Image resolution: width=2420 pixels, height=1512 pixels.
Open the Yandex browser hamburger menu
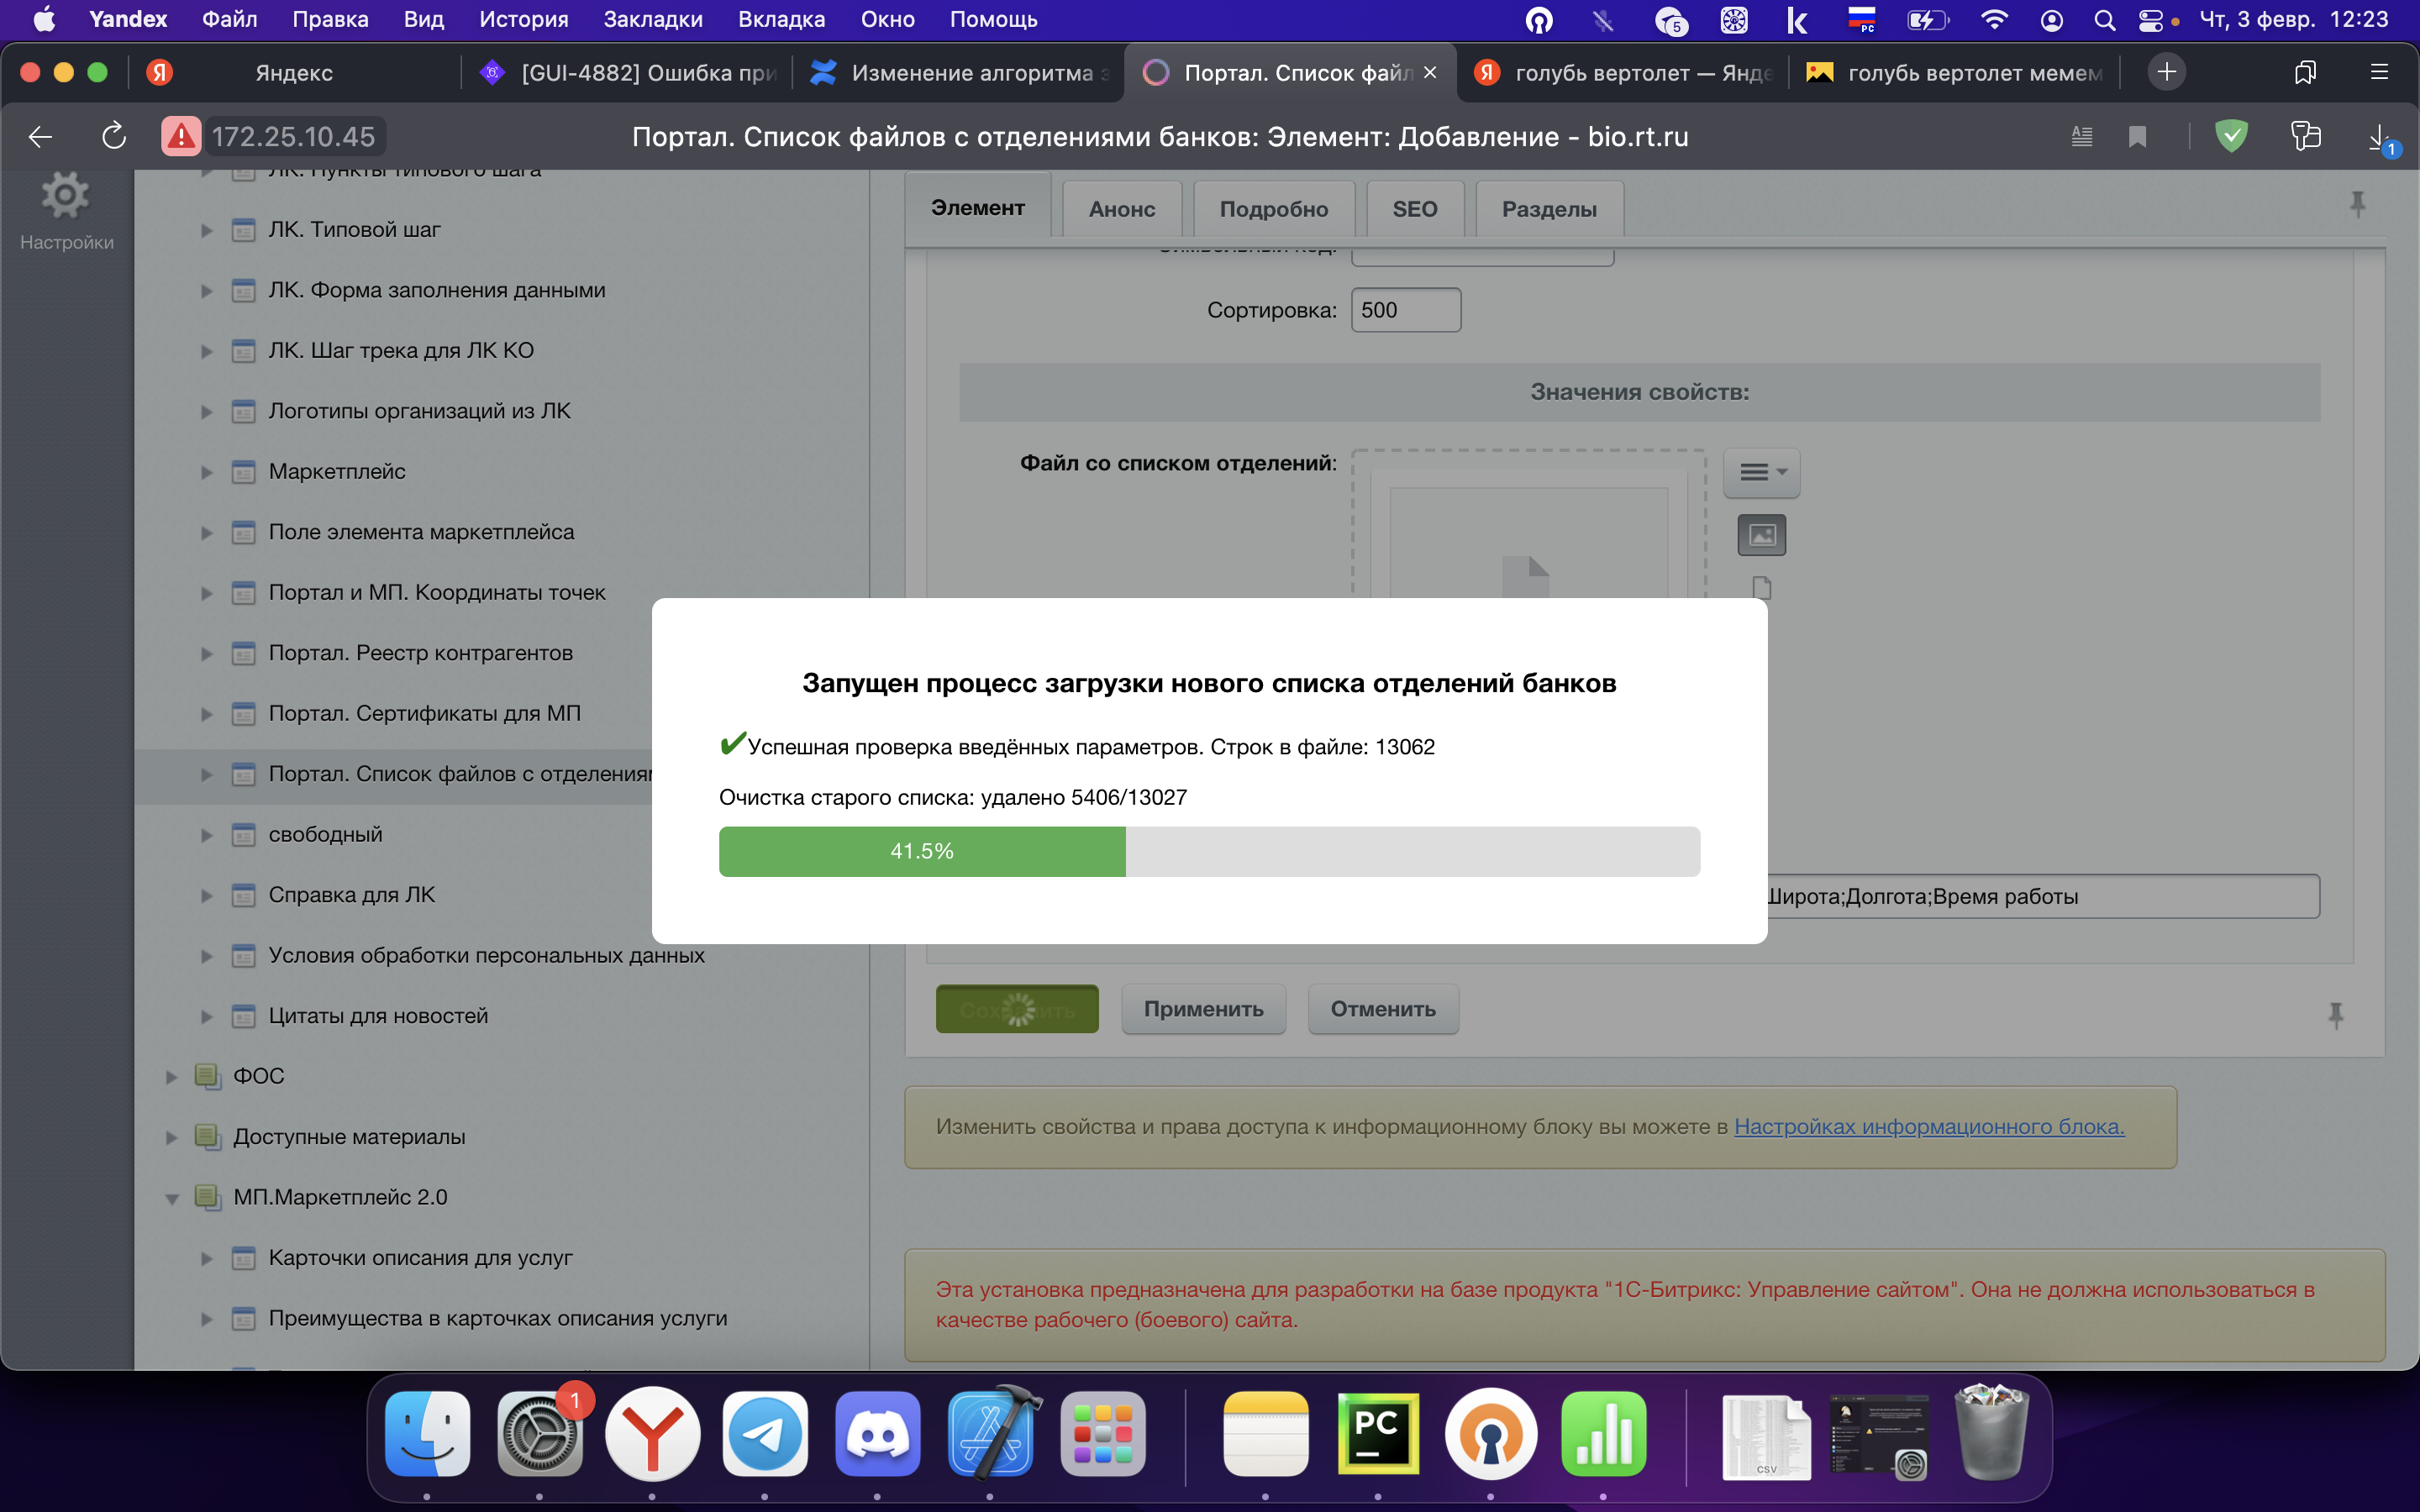pyautogui.click(x=2379, y=72)
